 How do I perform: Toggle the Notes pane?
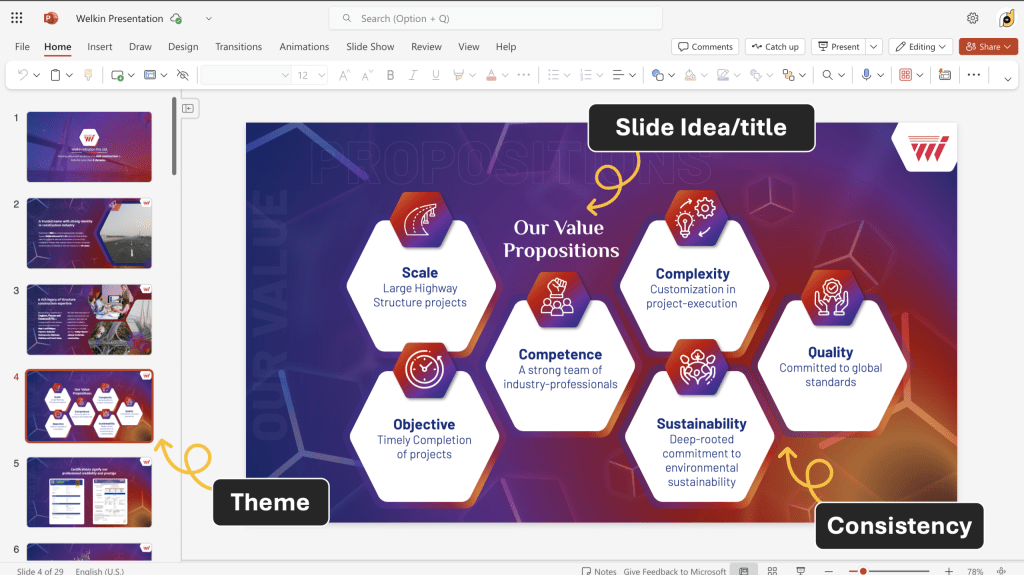pos(599,570)
